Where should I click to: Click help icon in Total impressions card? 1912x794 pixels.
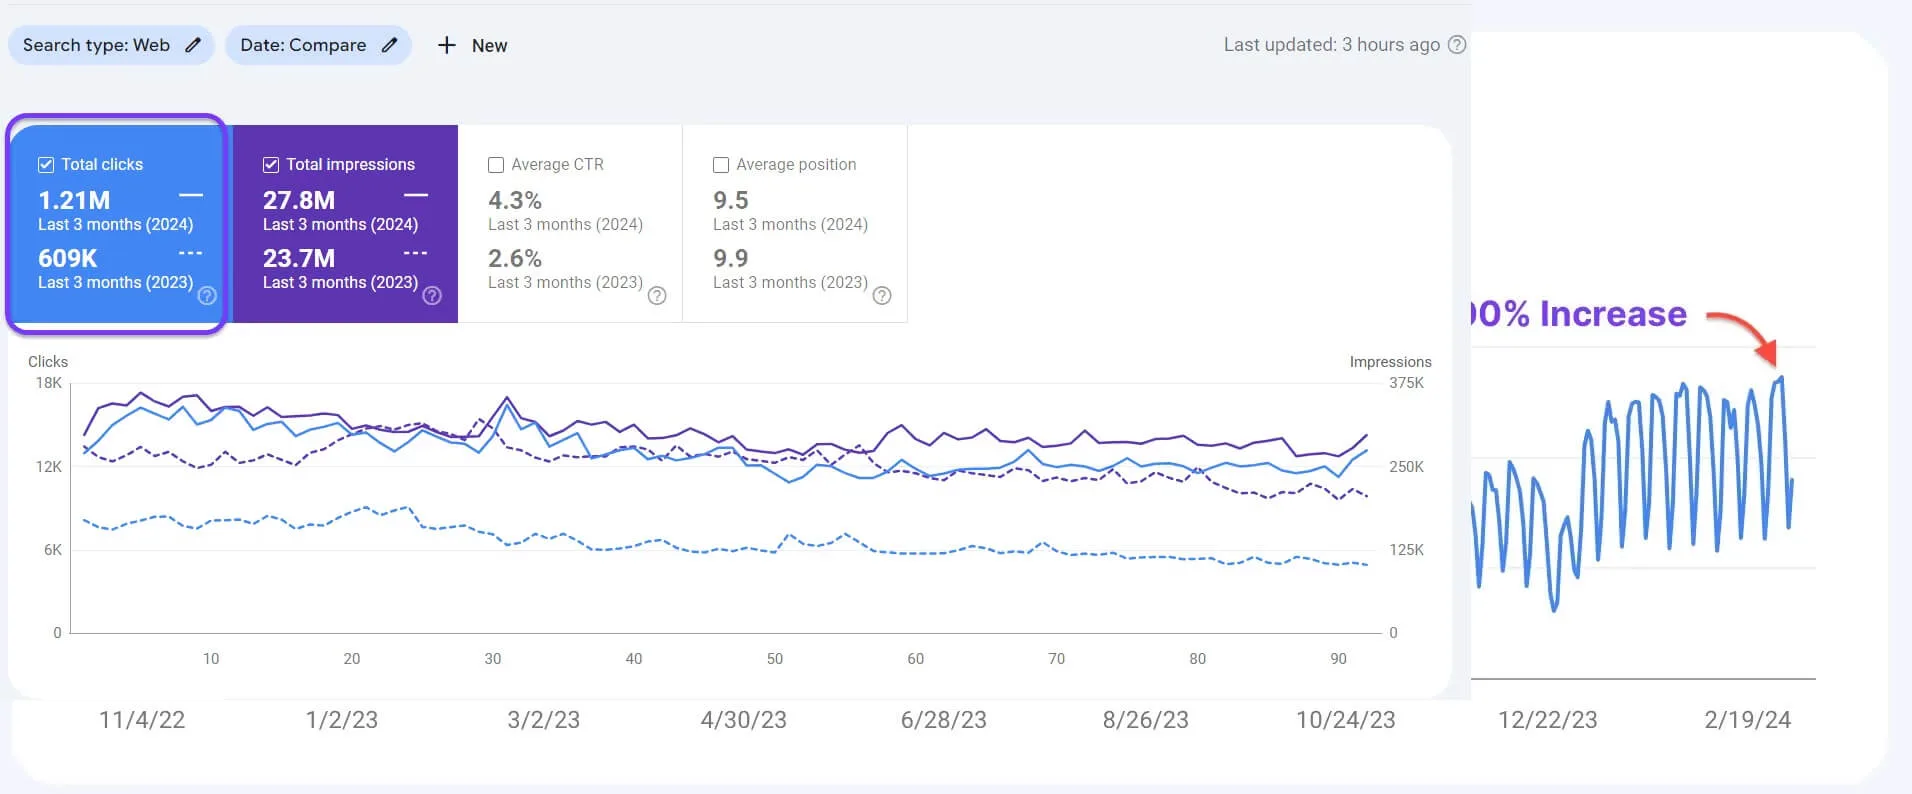[x=432, y=295]
